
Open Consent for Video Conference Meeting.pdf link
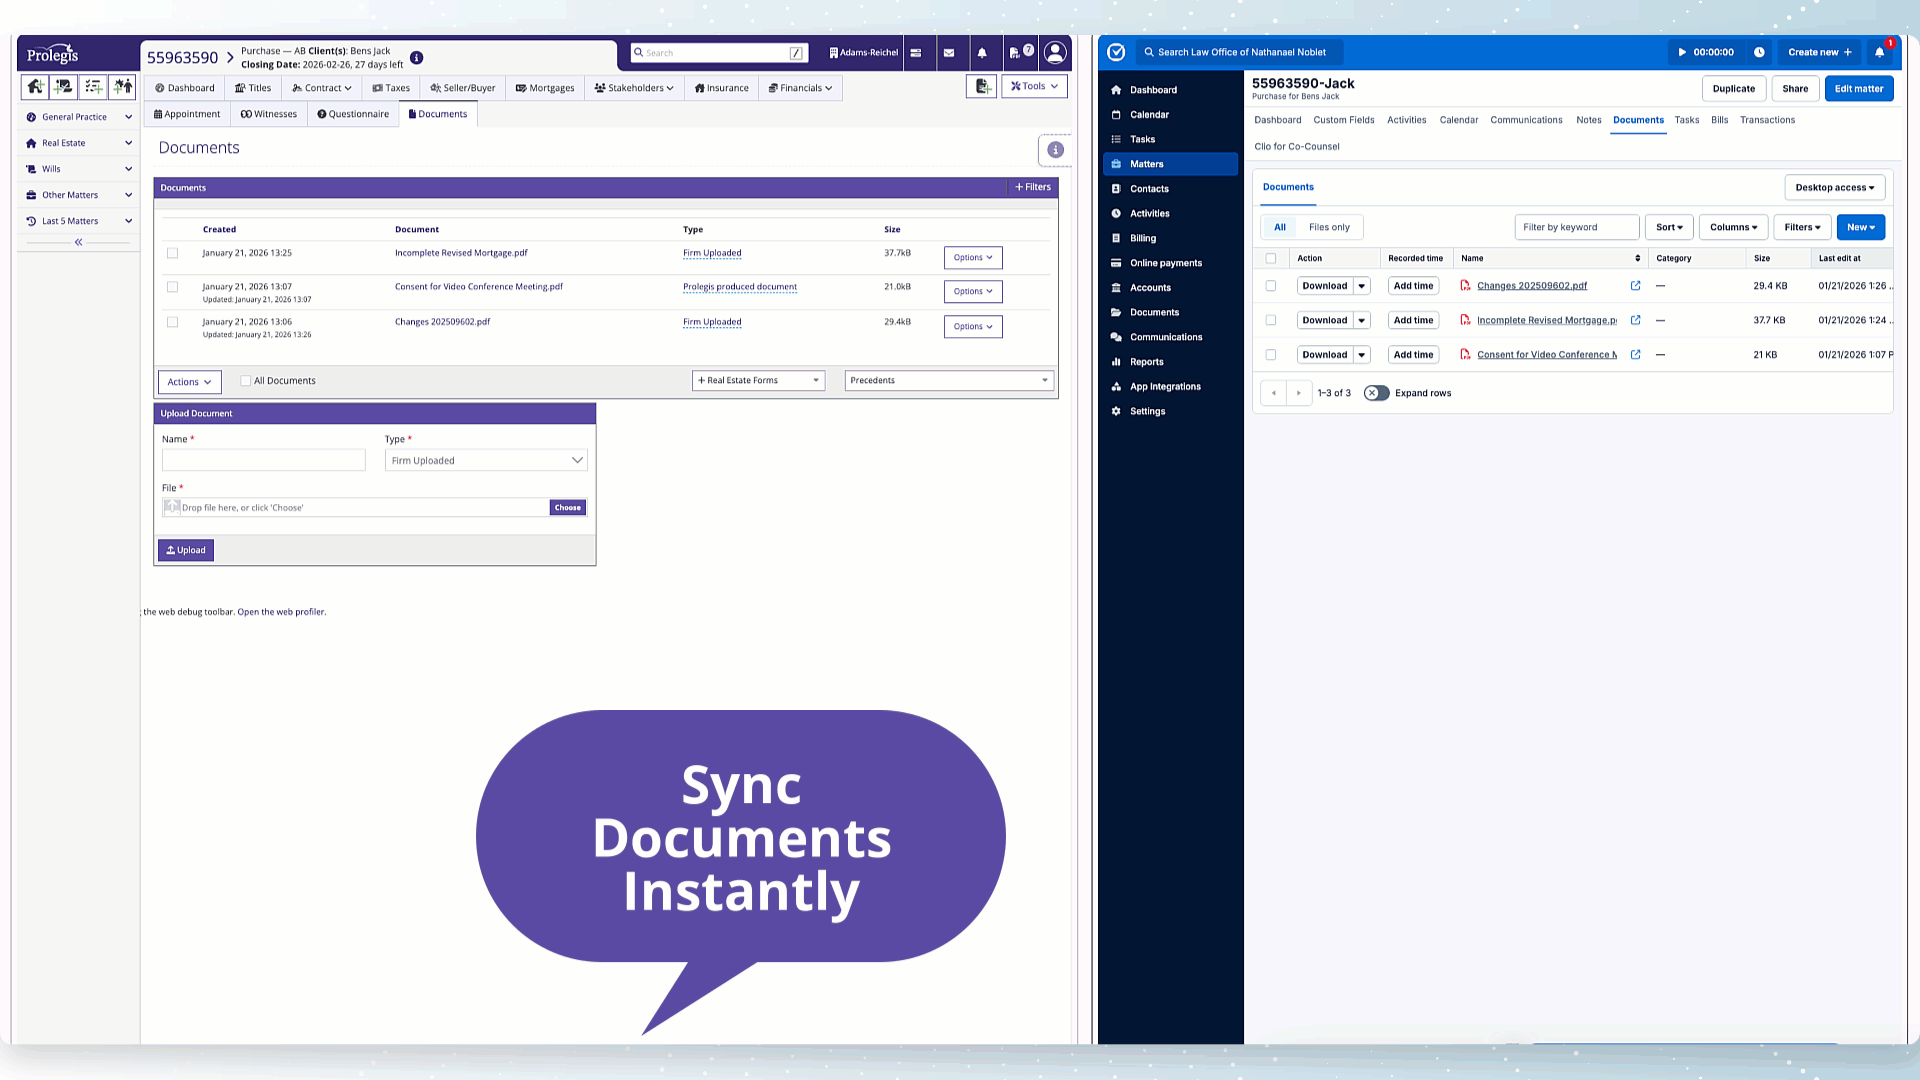478,287
